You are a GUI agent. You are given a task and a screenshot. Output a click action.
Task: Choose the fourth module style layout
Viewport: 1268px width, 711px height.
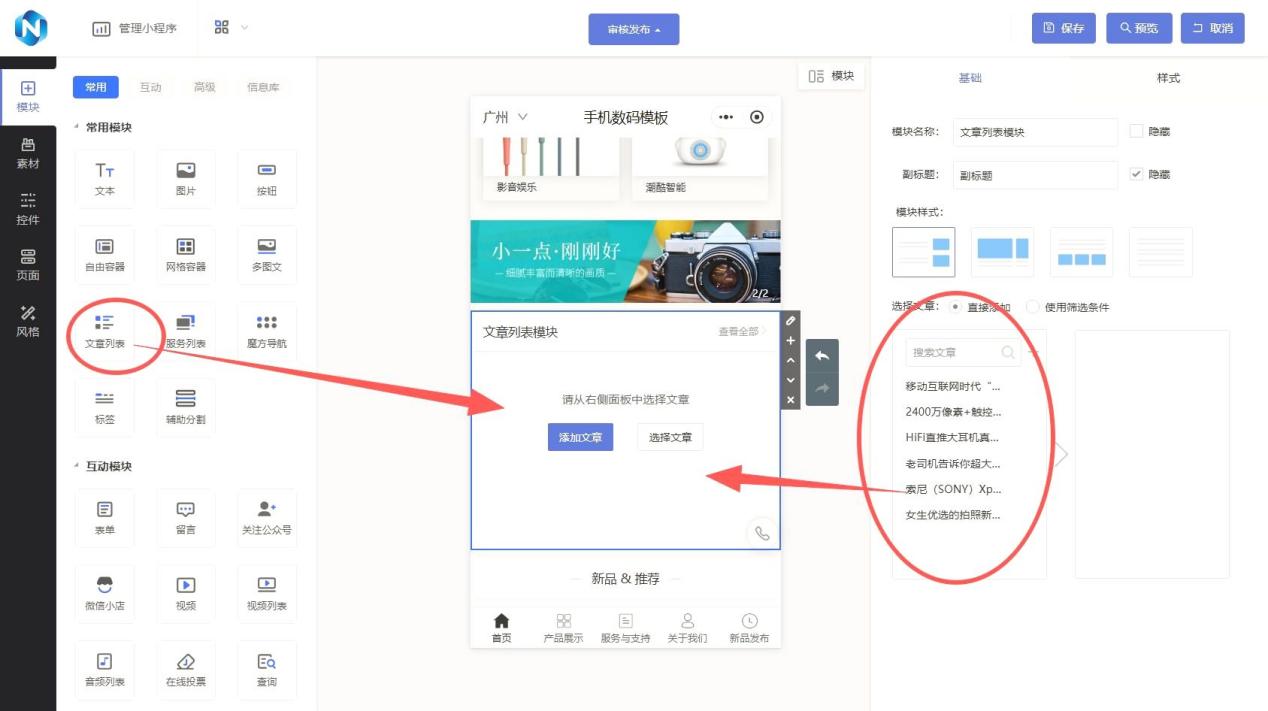pyautogui.click(x=1160, y=252)
